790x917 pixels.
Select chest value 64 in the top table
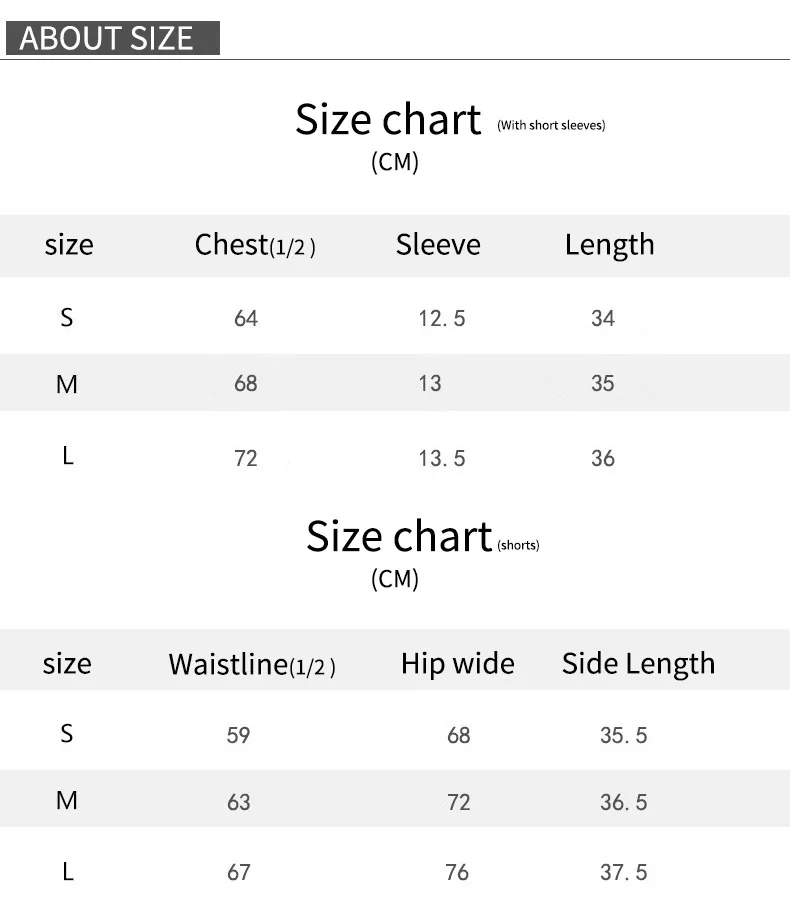246,319
